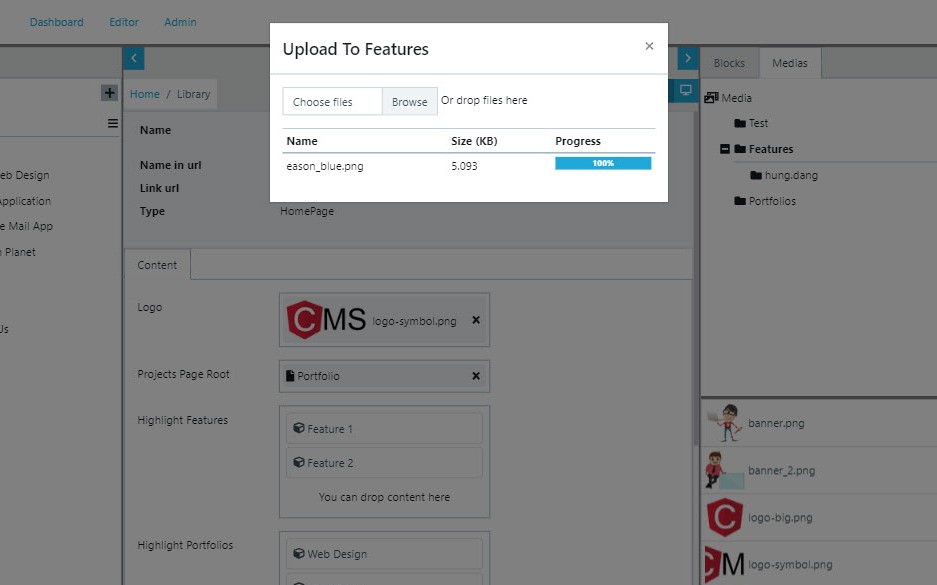
Task: Navigate to Home via the breadcrumb link
Action: click(x=144, y=93)
